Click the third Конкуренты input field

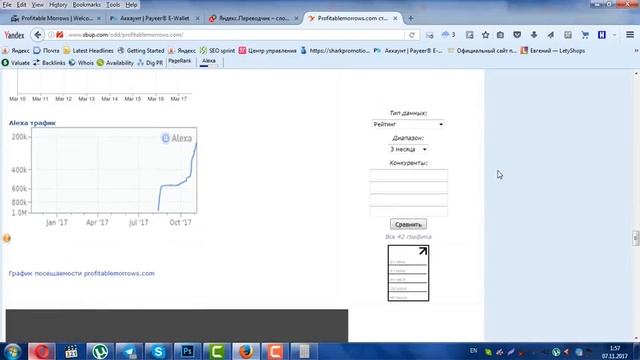[408, 200]
